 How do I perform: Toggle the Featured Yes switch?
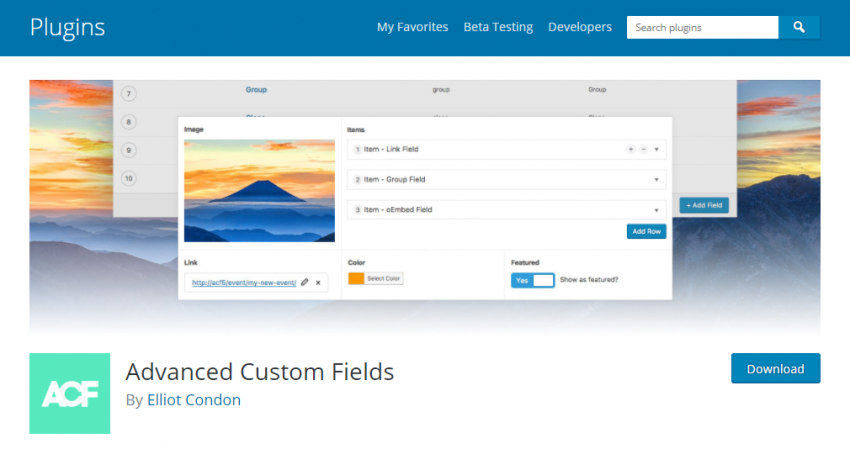(532, 280)
